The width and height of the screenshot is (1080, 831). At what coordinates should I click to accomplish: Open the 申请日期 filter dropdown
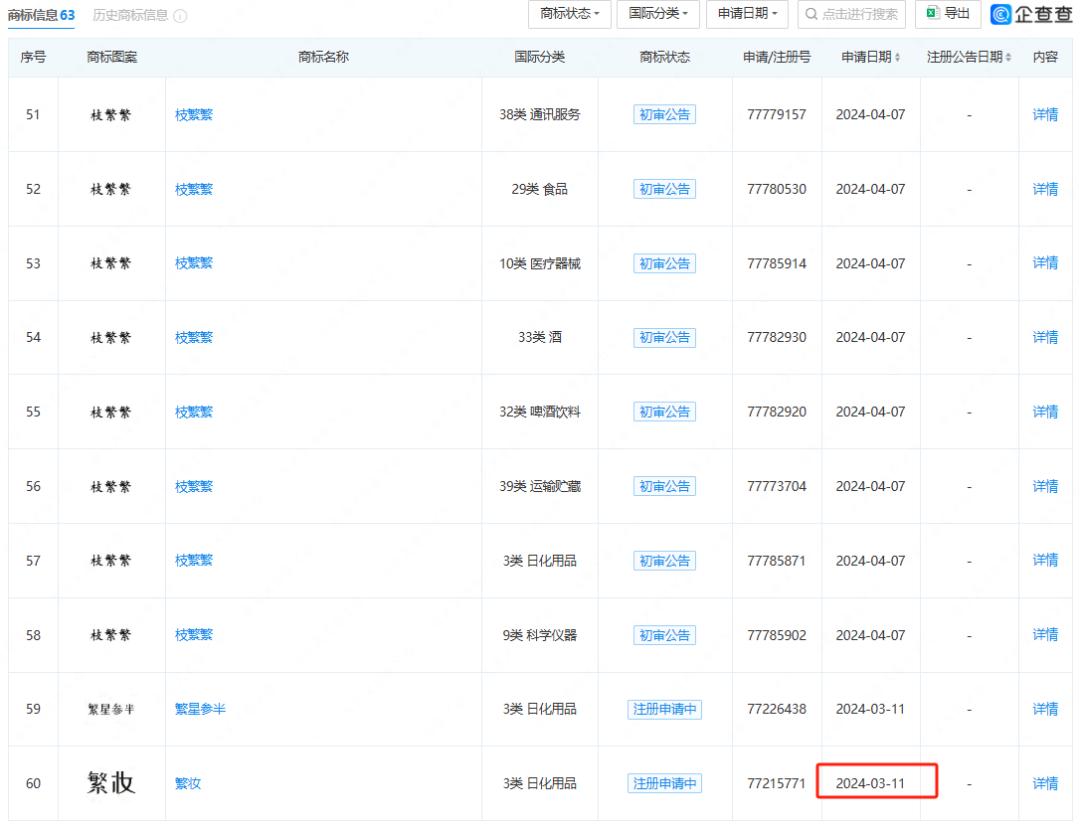pyautogui.click(x=747, y=14)
